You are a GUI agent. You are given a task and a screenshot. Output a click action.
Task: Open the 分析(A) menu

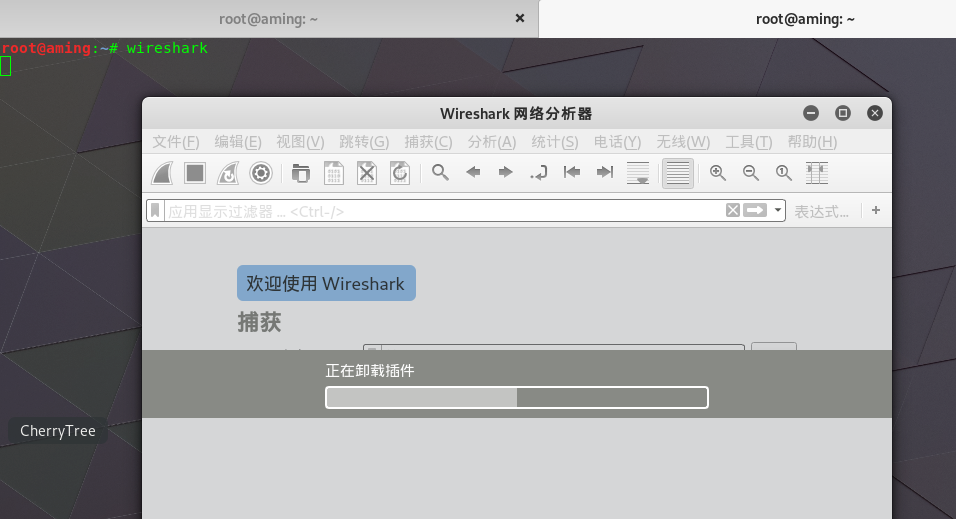tap(491, 142)
